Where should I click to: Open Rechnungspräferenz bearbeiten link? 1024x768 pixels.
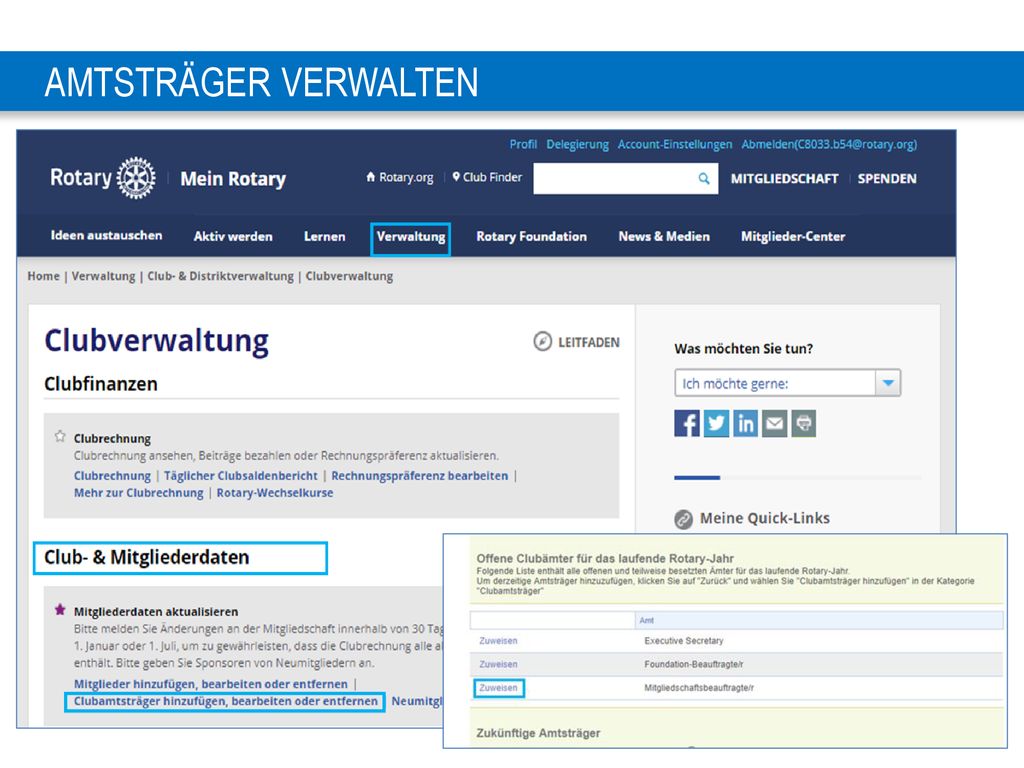[419, 475]
